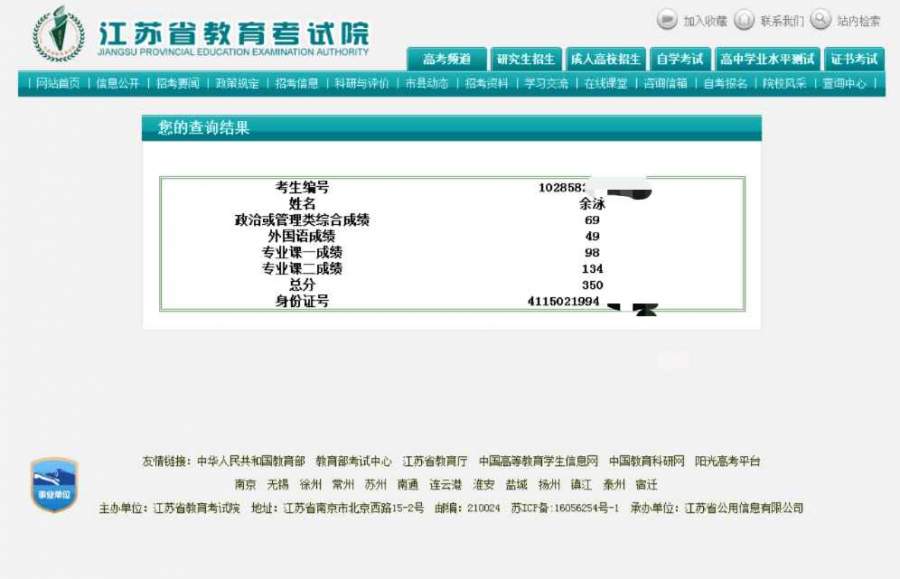Open the 站内检索 link
This screenshot has height=579, width=900.
tap(859, 21)
